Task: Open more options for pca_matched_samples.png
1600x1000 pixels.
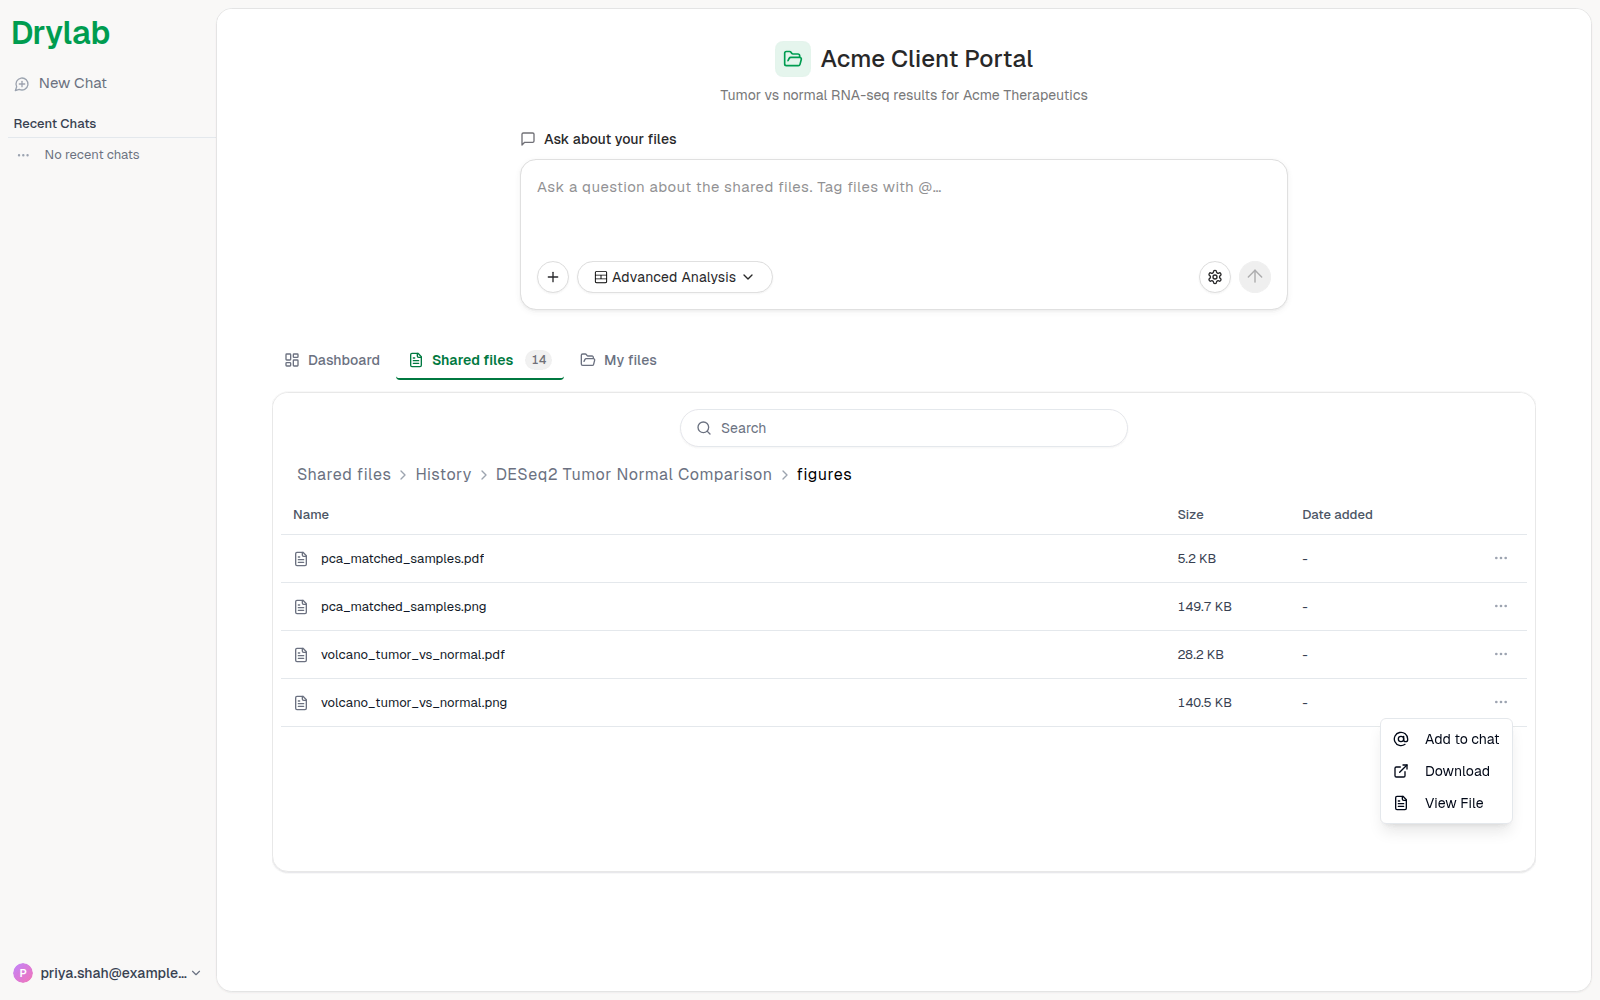Action: [x=1501, y=606]
